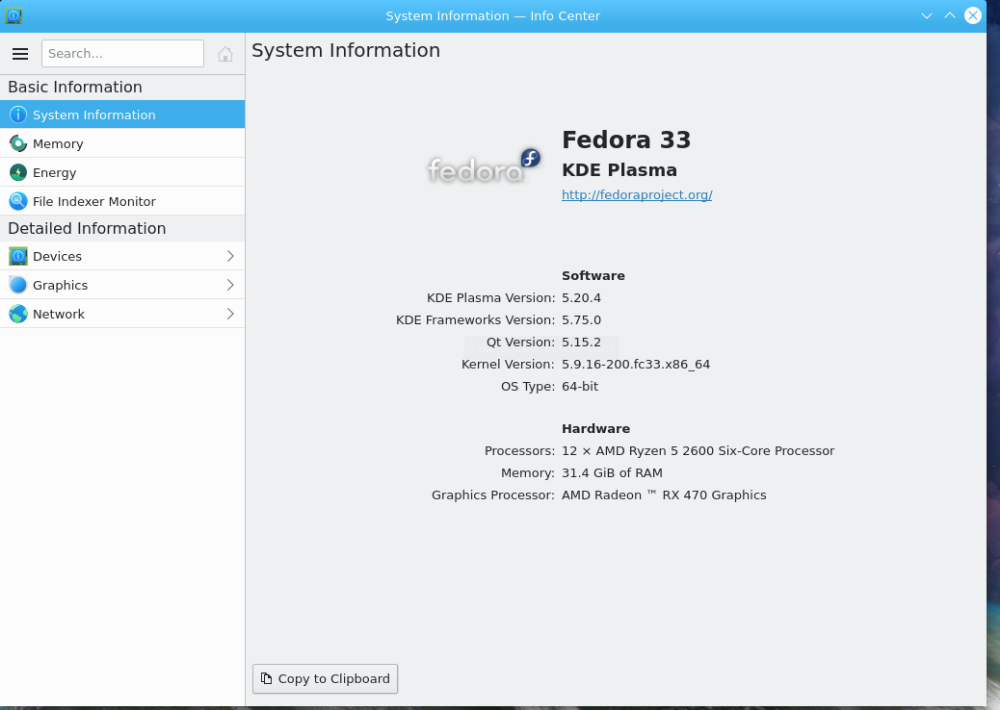Click the File Indexer Monitor magnifier icon
The width and height of the screenshot is (1000, 710).
click(x=18, y=201)
